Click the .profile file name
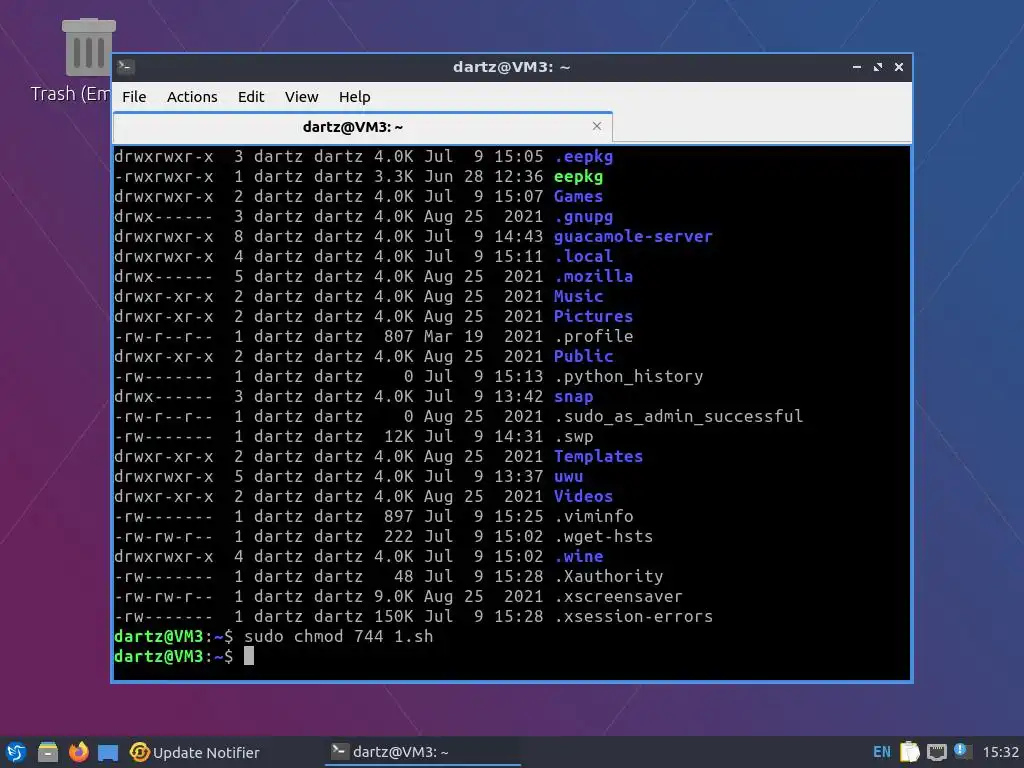The height and width of the screenshot is (768, 1024). coord(593,336)
